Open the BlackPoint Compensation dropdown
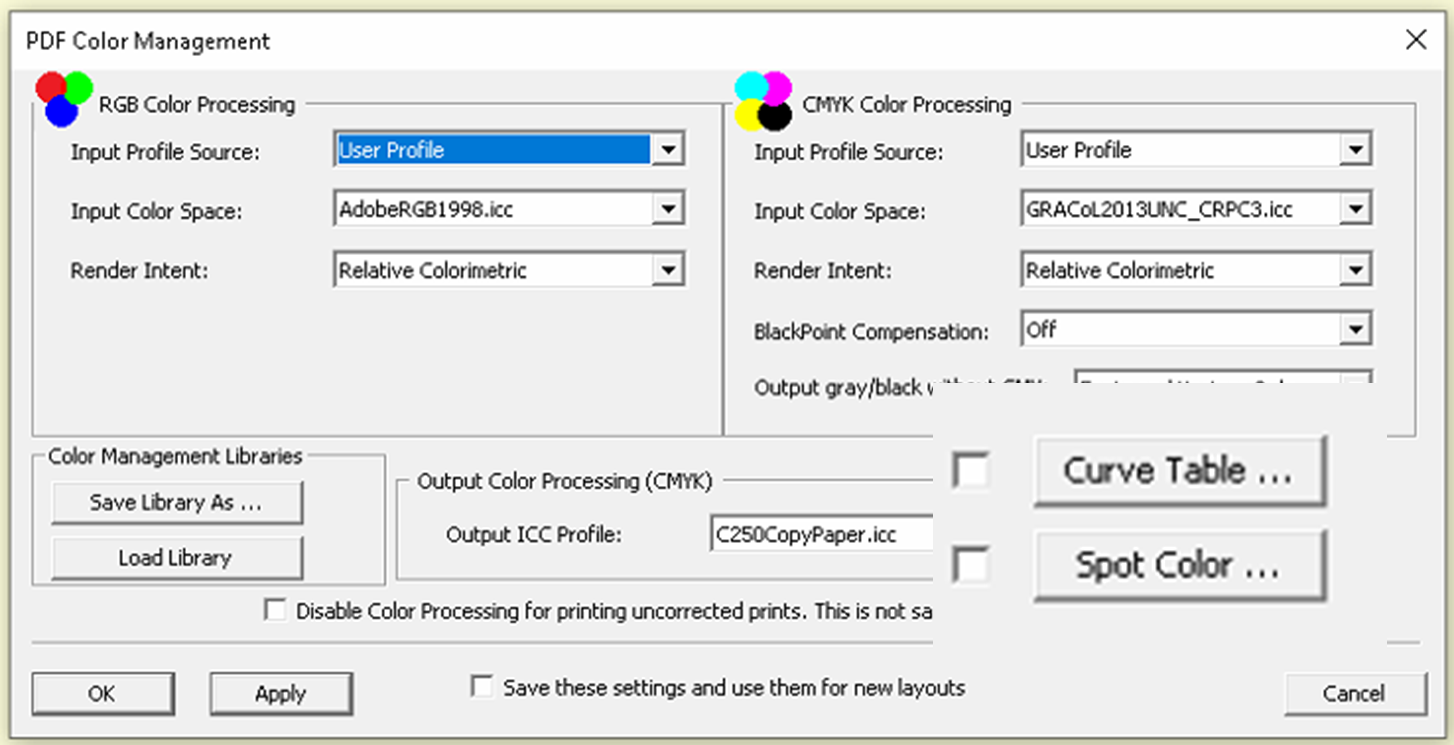This screenshot has width=1454, height=745. point(1358,328)
